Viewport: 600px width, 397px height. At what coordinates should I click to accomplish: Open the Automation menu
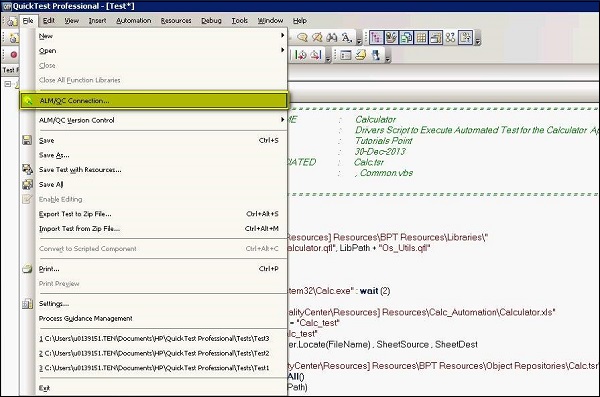[x=134, y=21]
